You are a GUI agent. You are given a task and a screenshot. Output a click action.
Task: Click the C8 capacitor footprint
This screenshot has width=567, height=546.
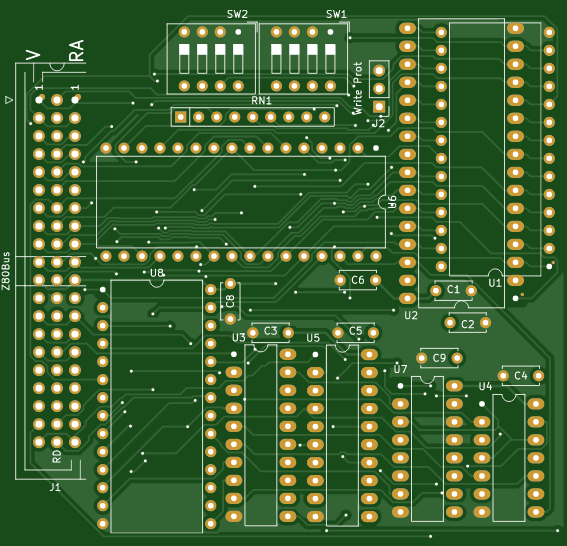pyautogui.click(x=230, y=301)
